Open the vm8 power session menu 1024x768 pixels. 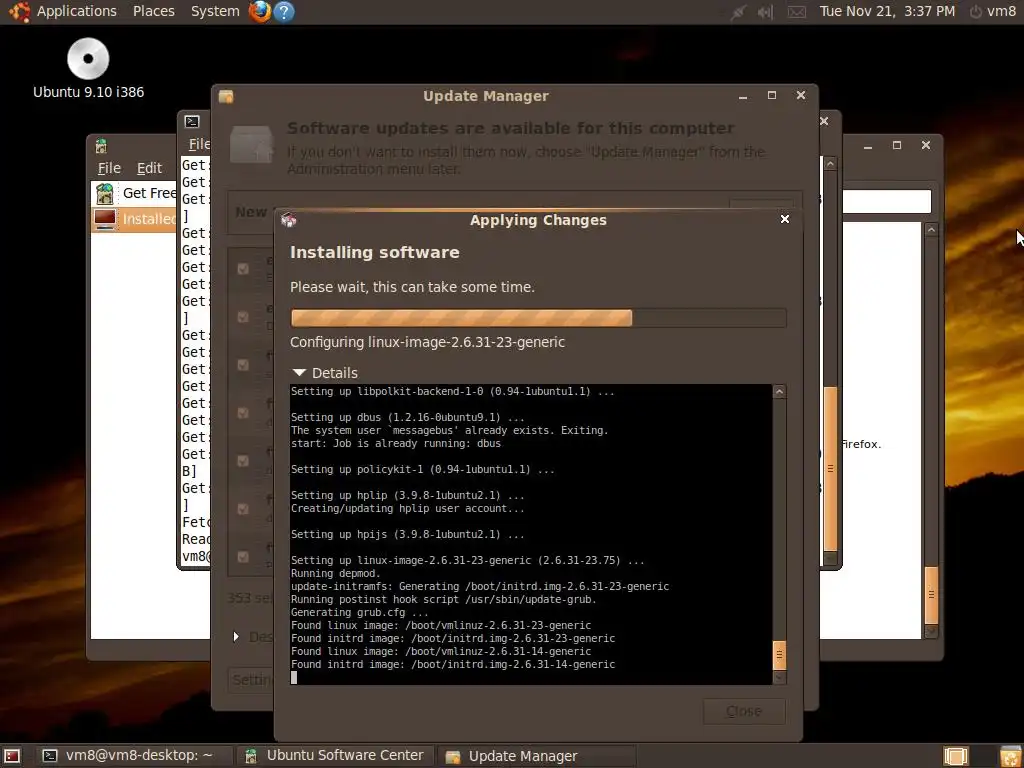pyautogui.click(x=993, y=11)
